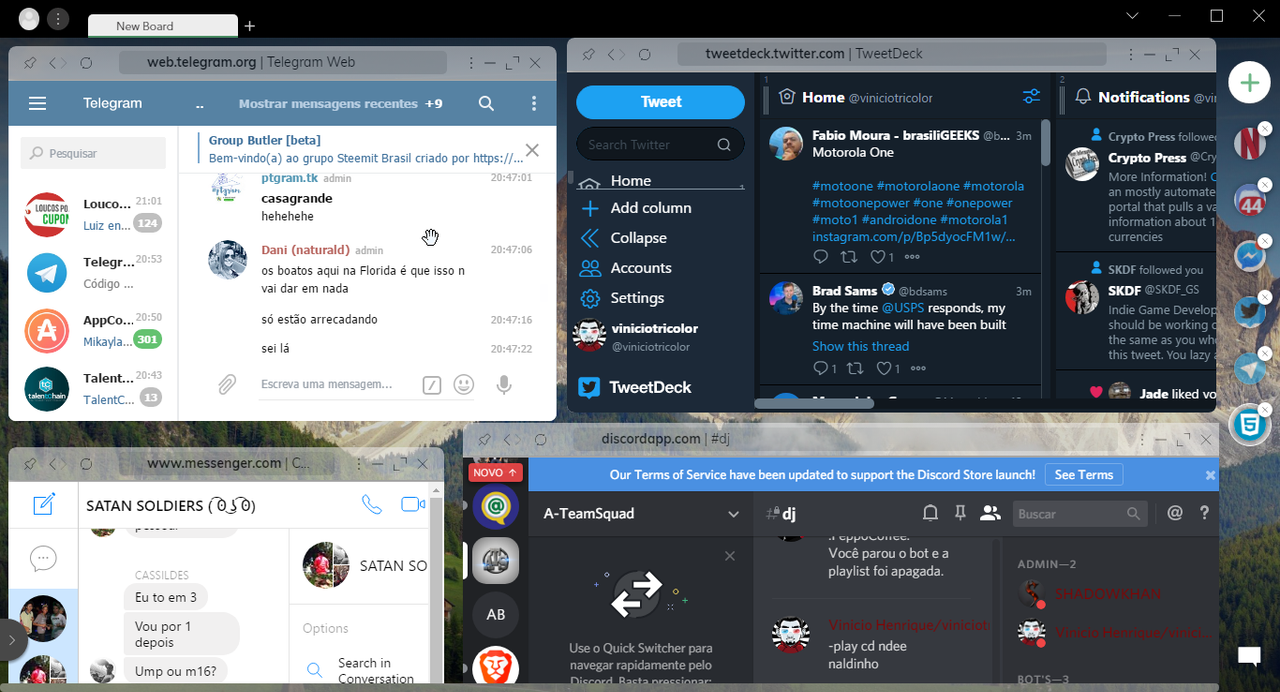Select AB server in Discord sidebar
Screen dimensions: 1280x692
496,614
